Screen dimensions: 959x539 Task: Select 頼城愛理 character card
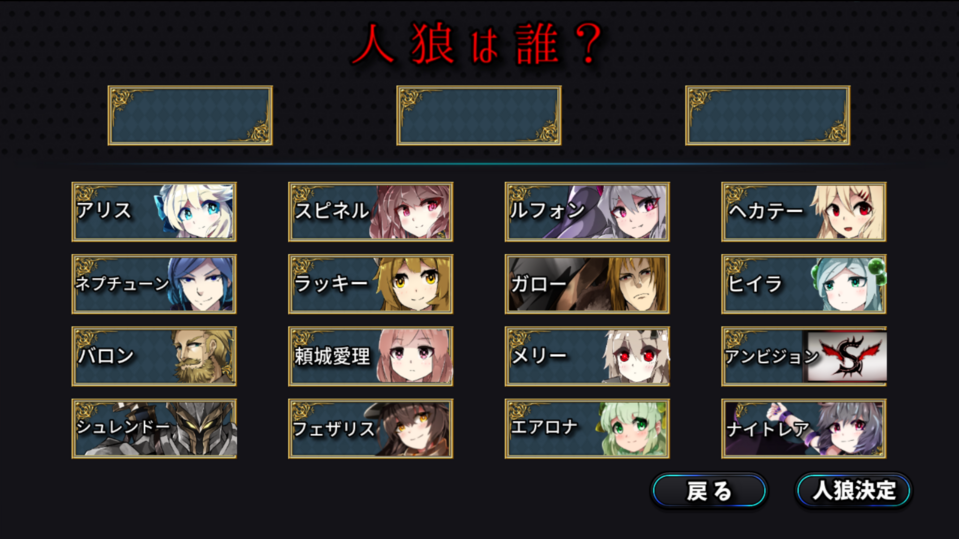(371, 356)
